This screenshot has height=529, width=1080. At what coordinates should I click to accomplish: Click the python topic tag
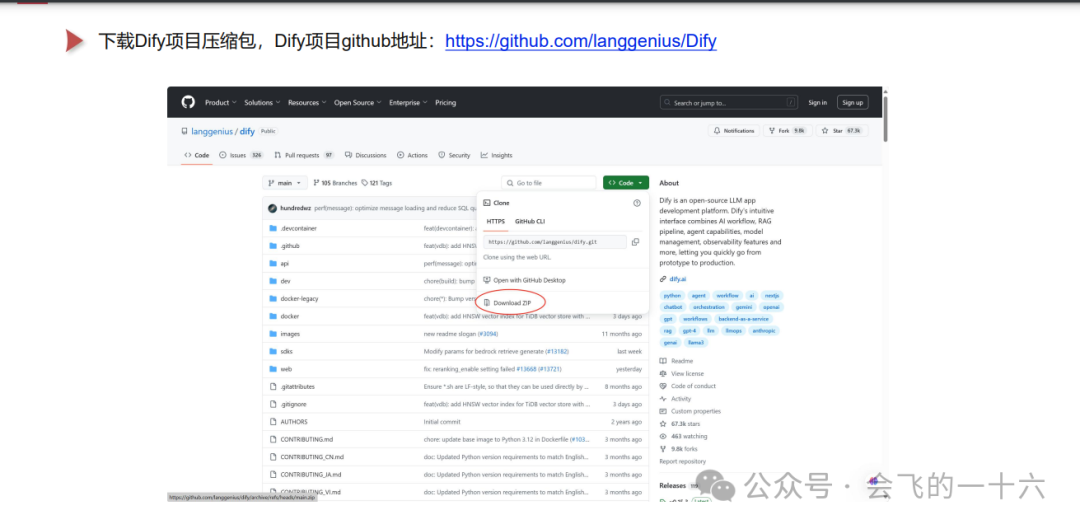672,295
